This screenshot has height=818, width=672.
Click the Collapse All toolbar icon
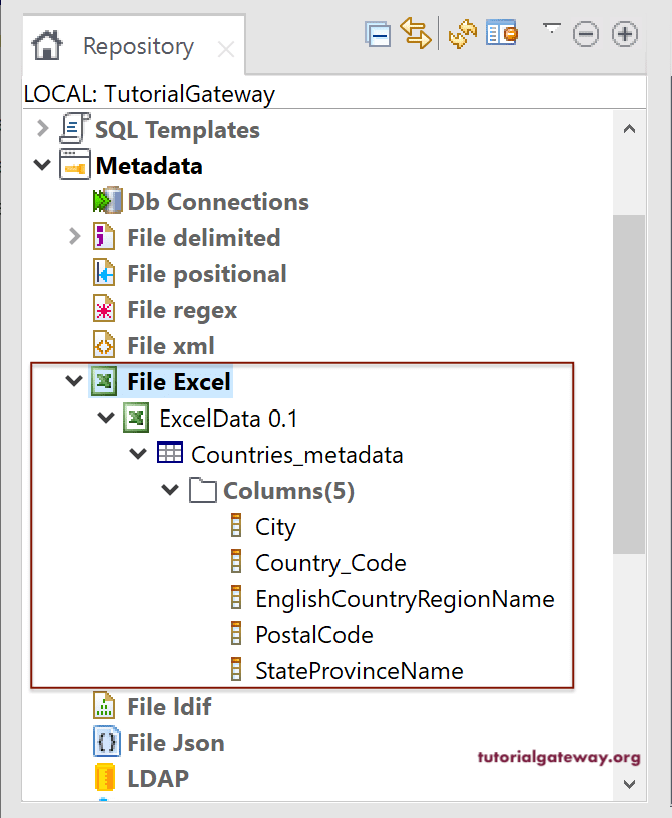(378, 34)
